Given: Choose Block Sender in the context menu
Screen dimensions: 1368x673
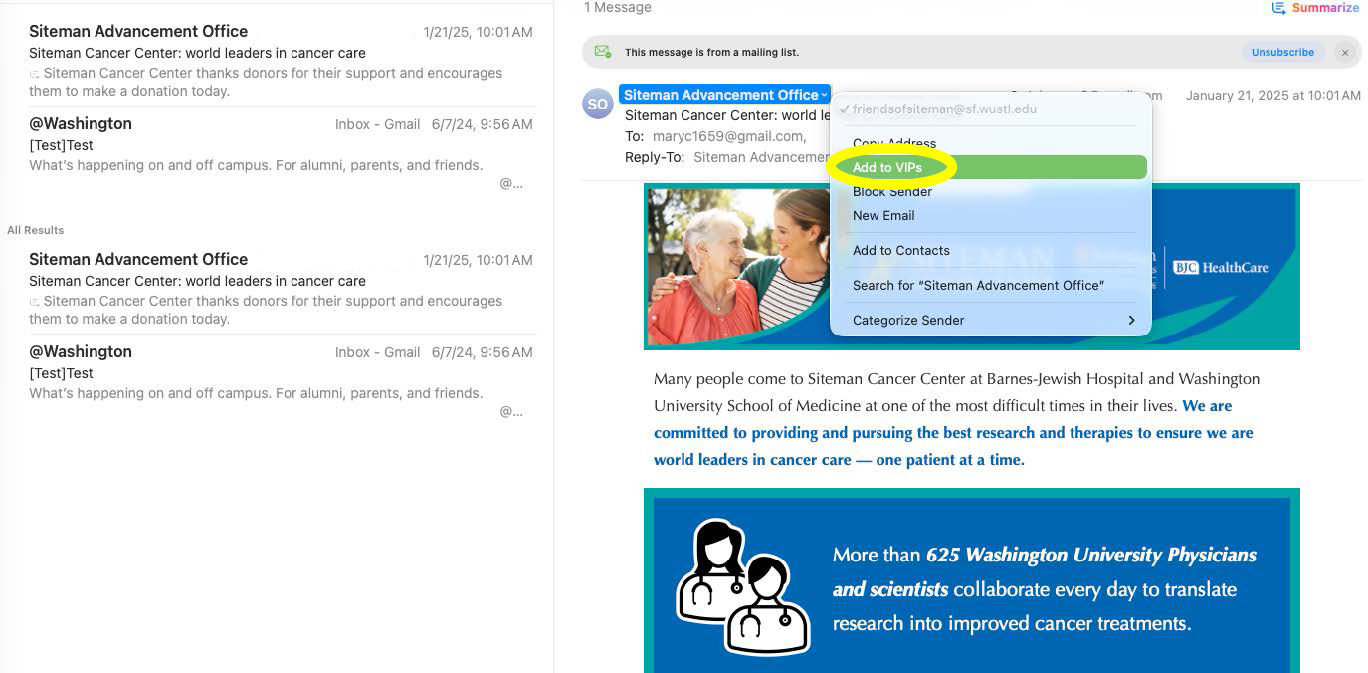Looking at the screenshot, I should coord(891,192).
